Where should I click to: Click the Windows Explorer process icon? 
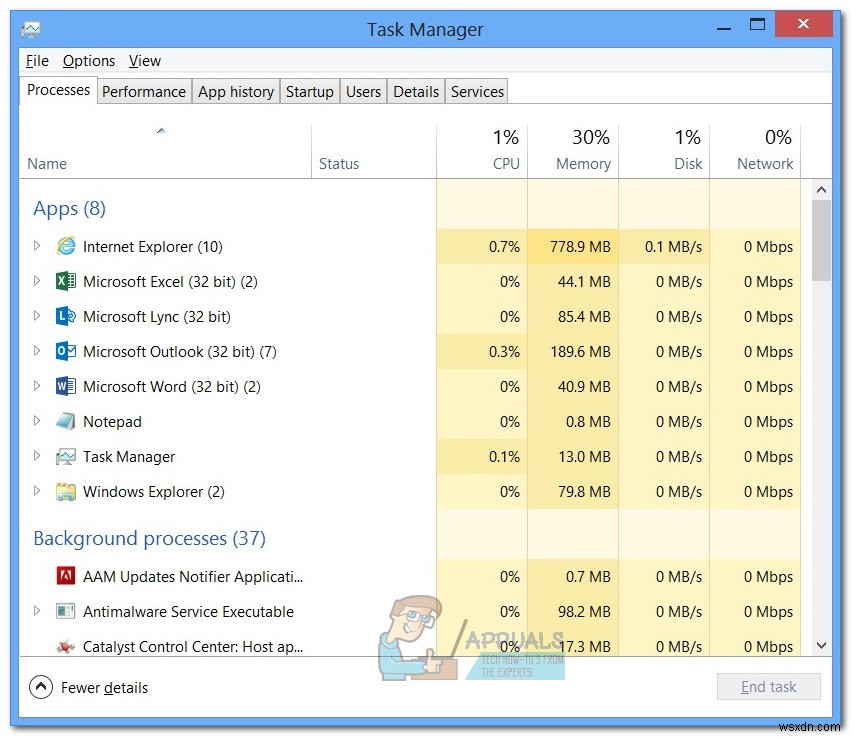65,491
